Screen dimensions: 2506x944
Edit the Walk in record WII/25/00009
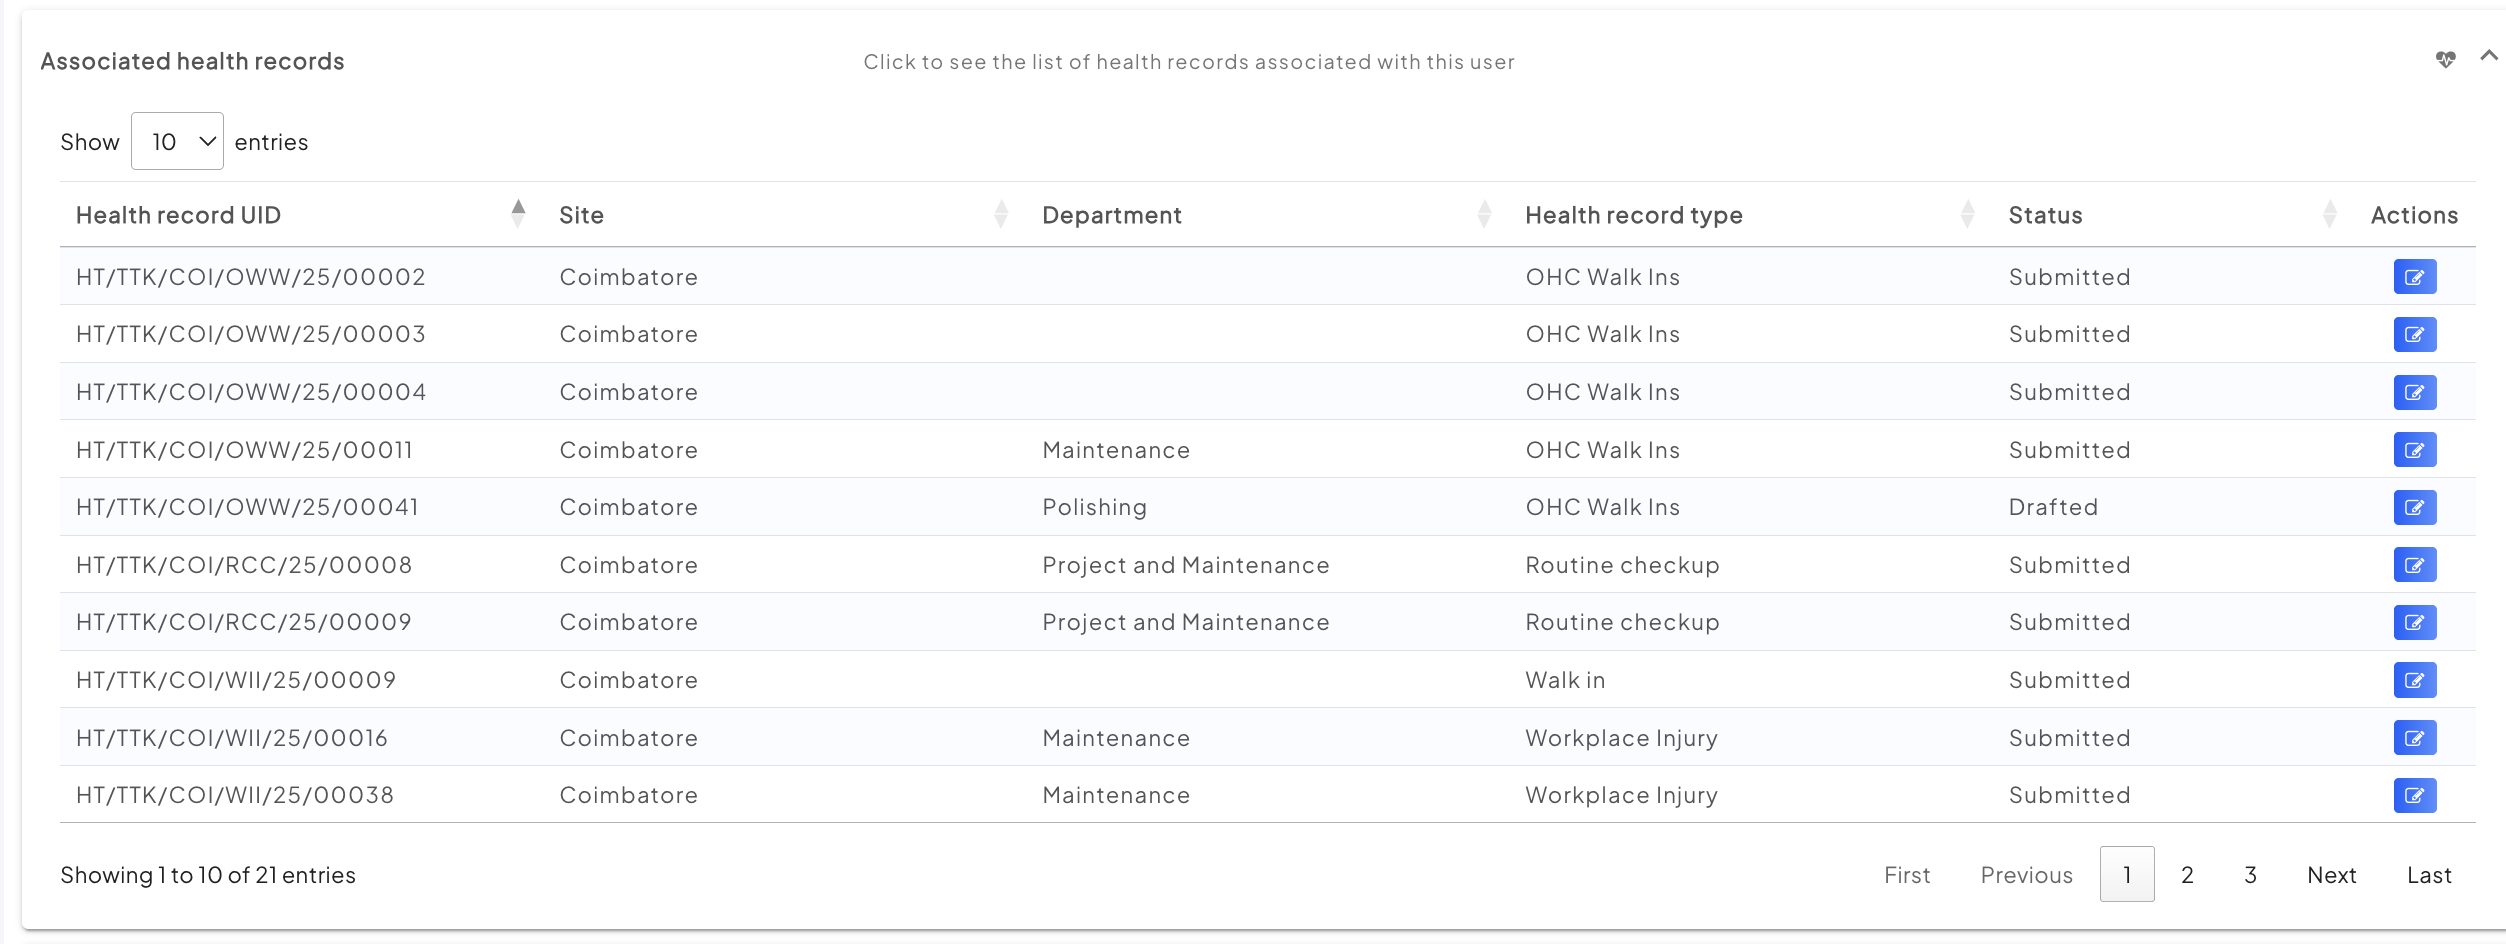click(x=2414, y=680)
